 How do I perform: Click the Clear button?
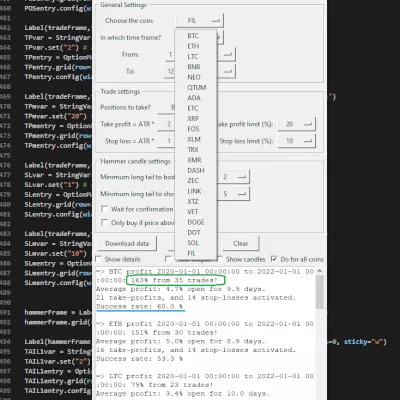click(x=241, y=243)
